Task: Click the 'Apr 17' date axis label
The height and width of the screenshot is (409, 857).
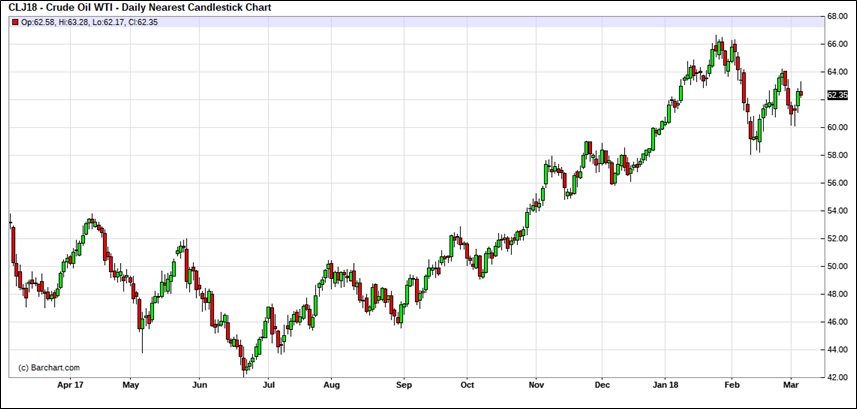Action: point(71,385)
